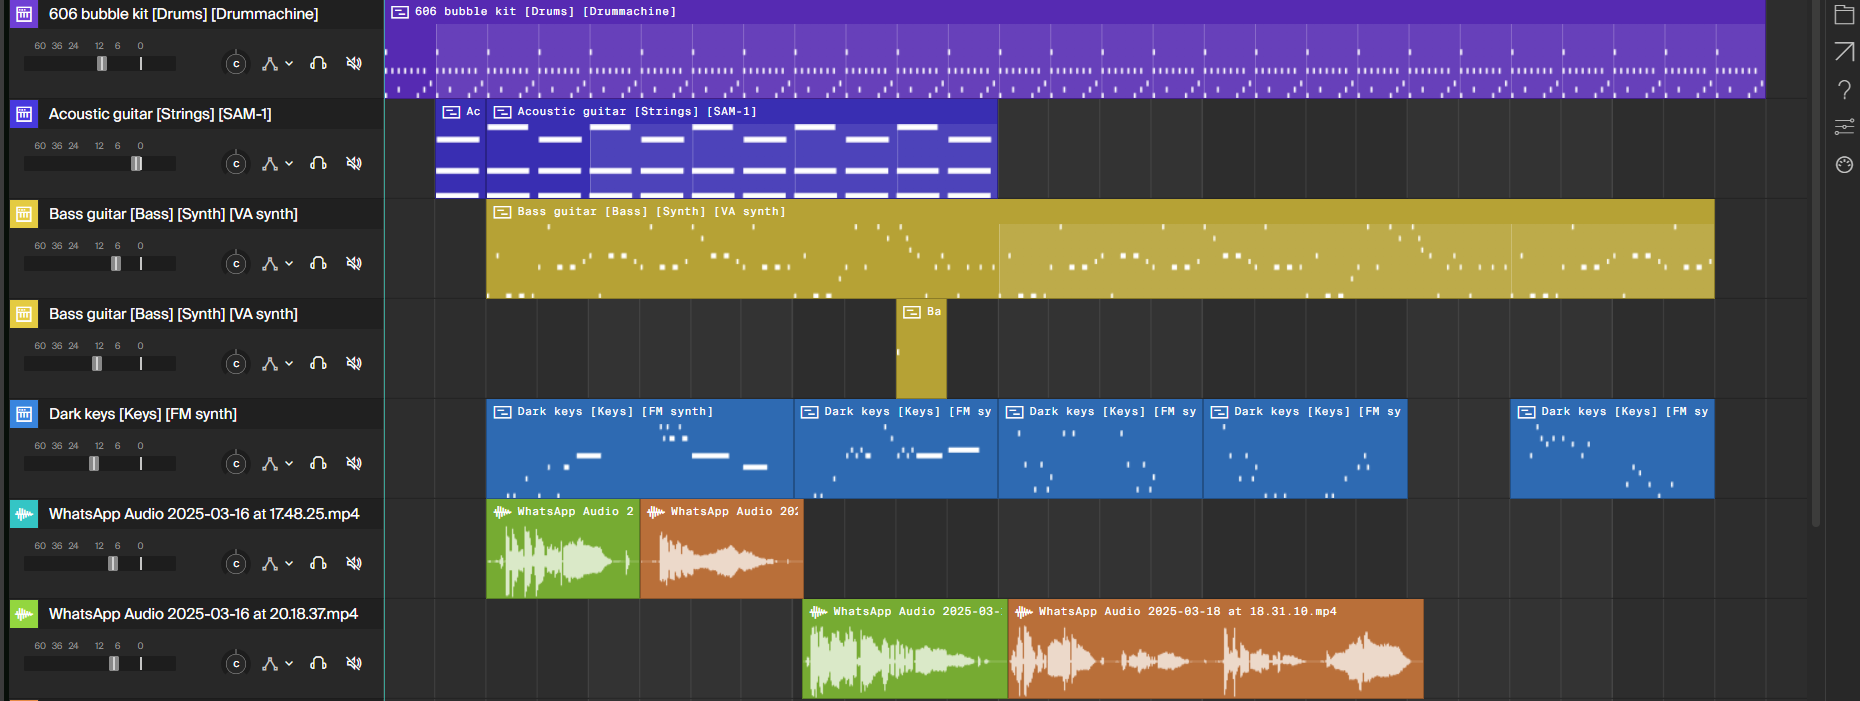
Task: Select track name WhatsApp Audio 2025-03-16 at 17.48.25.mp4
Action: [x=204, y=514]
